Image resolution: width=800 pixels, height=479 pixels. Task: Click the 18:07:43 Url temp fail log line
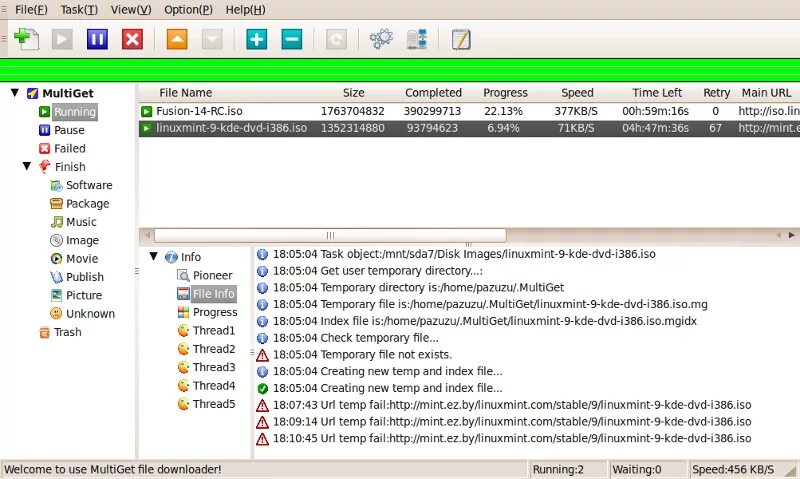(x=512, y=405)
